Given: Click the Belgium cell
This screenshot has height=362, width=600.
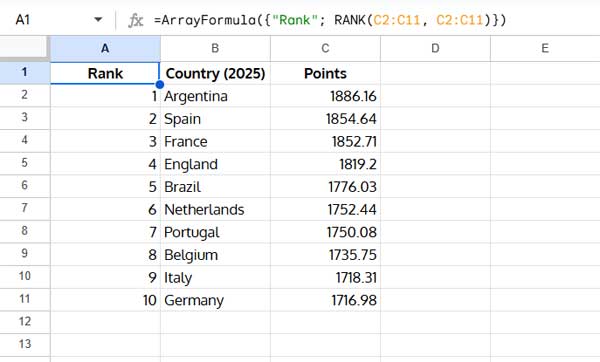Looking at the screenshot, I should point(215,254).
